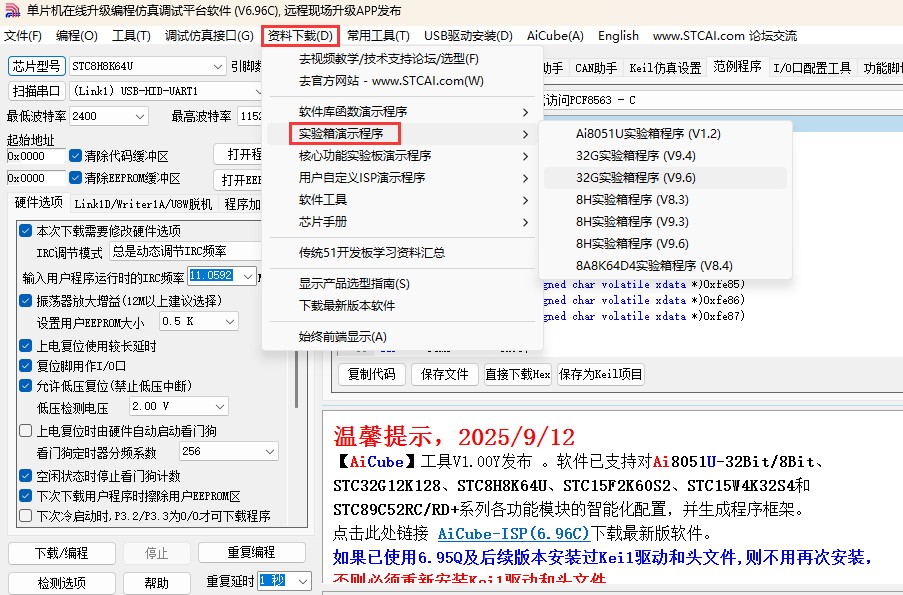Open the 工具(T) menu
This screenshot has width=903, height=595.
pyautogui.click(x=131, y=36)
